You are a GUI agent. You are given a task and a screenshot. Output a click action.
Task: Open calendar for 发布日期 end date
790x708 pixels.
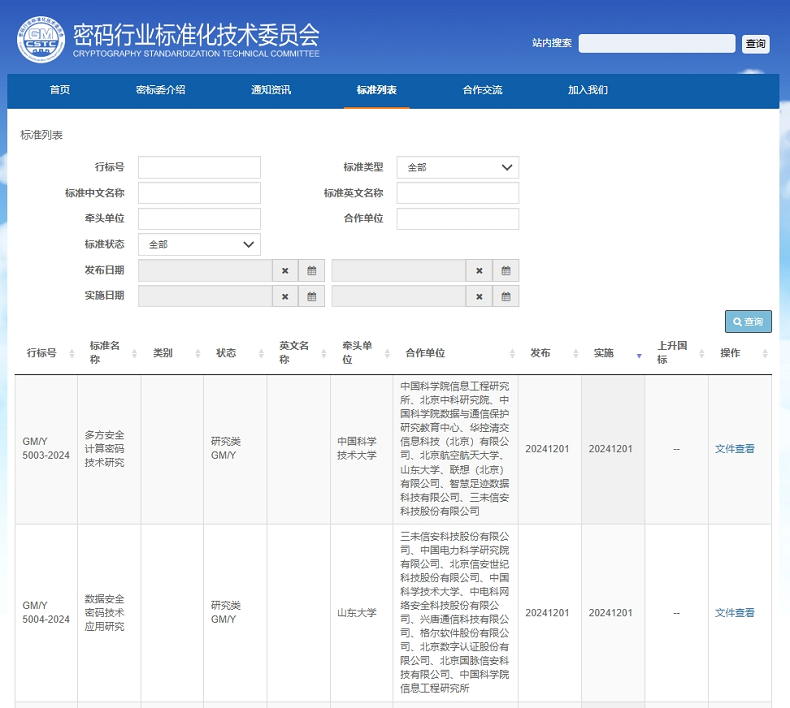[x=506, y=271]
